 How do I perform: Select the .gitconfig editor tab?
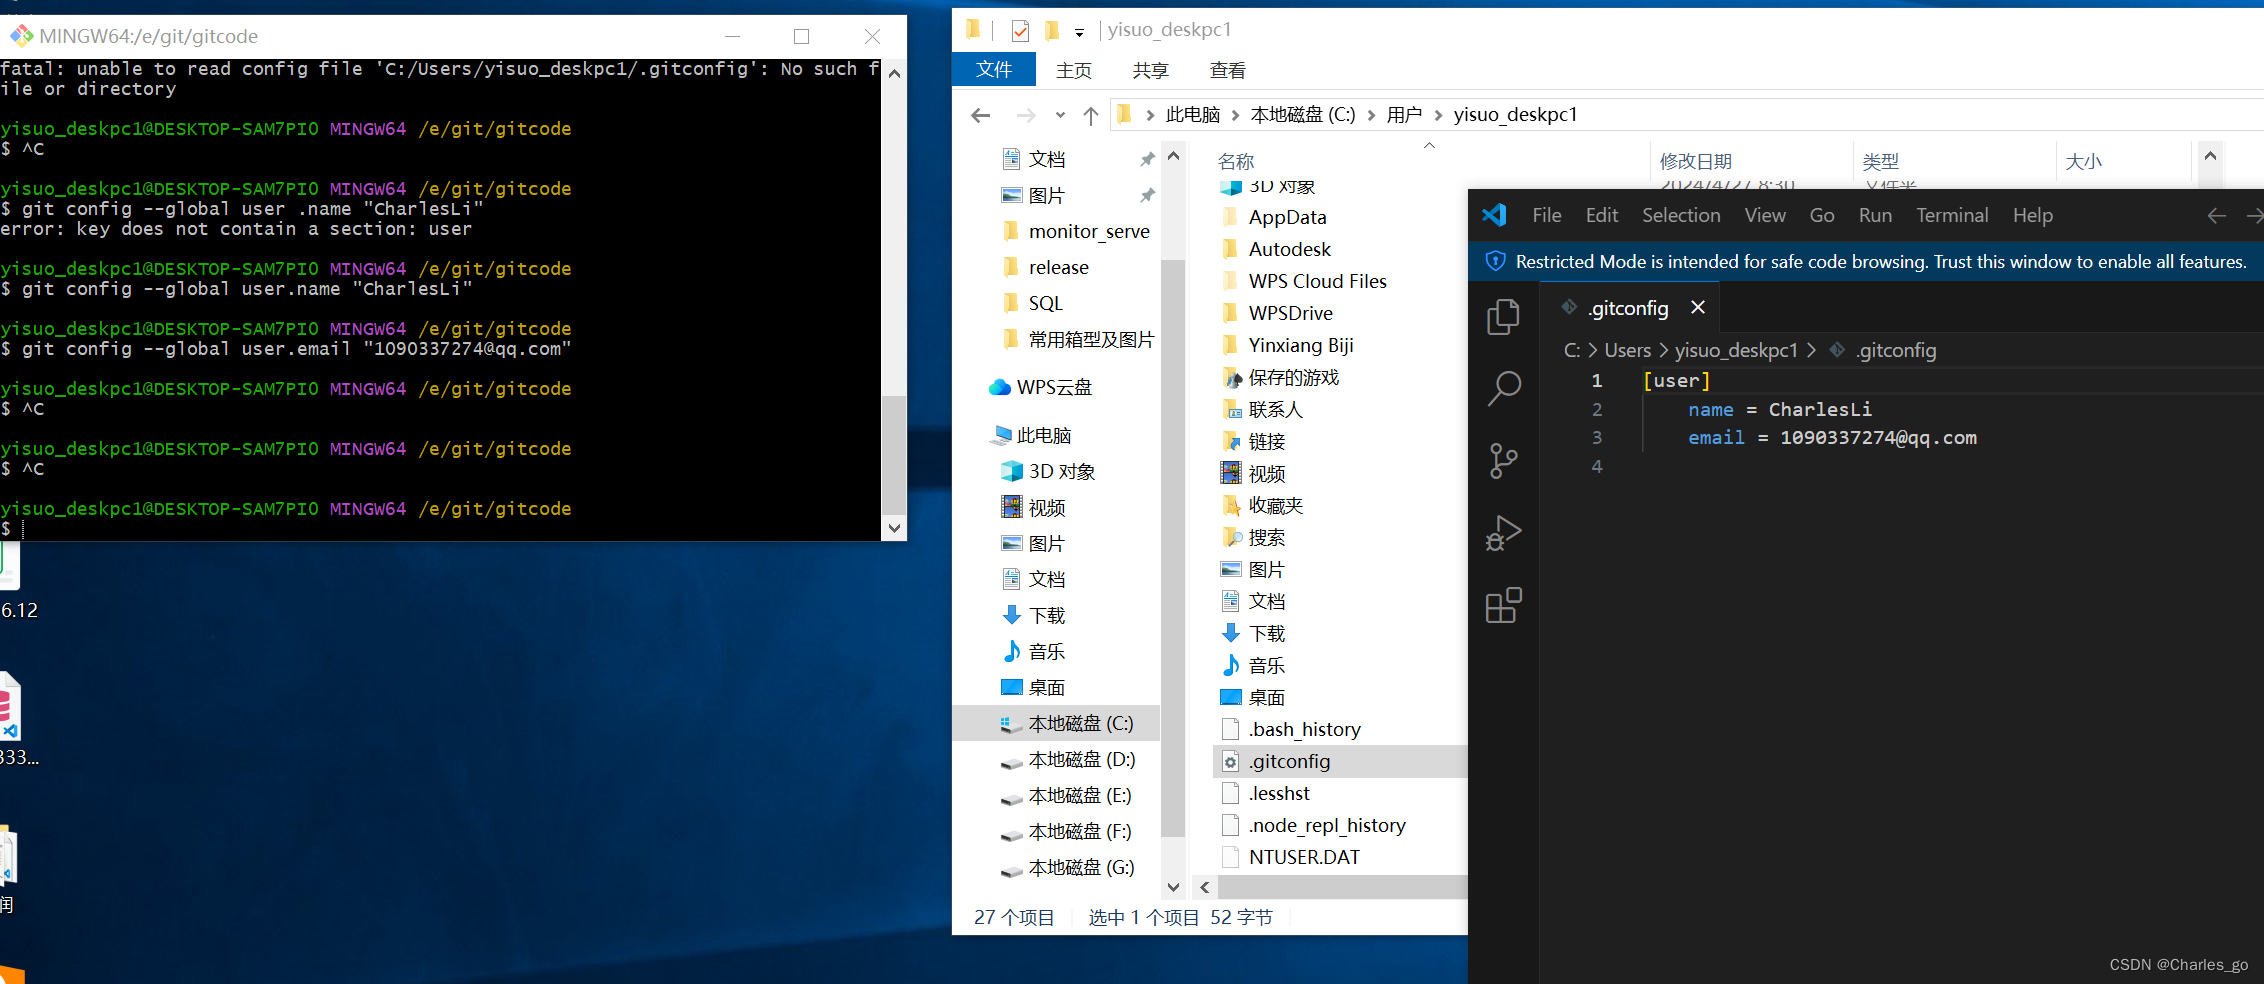[1628, 308]
